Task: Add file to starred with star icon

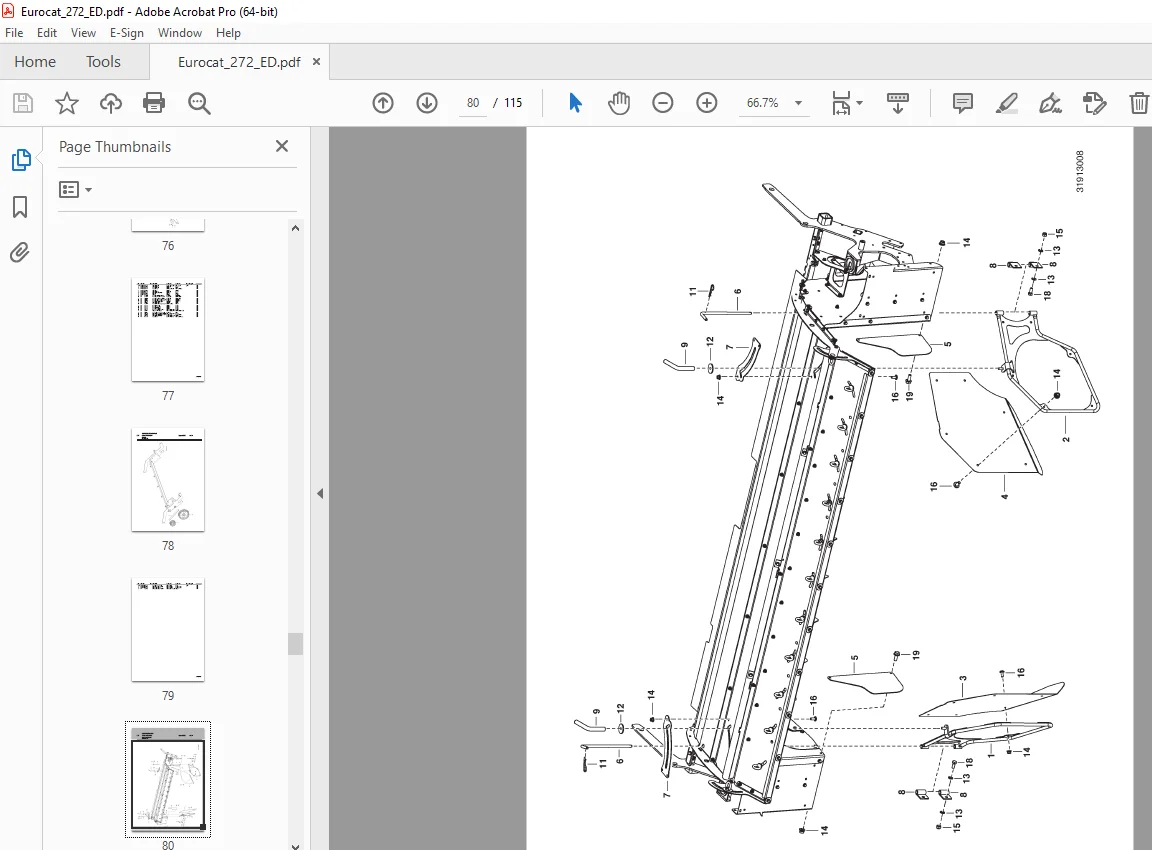Action: tap(67, 103)
